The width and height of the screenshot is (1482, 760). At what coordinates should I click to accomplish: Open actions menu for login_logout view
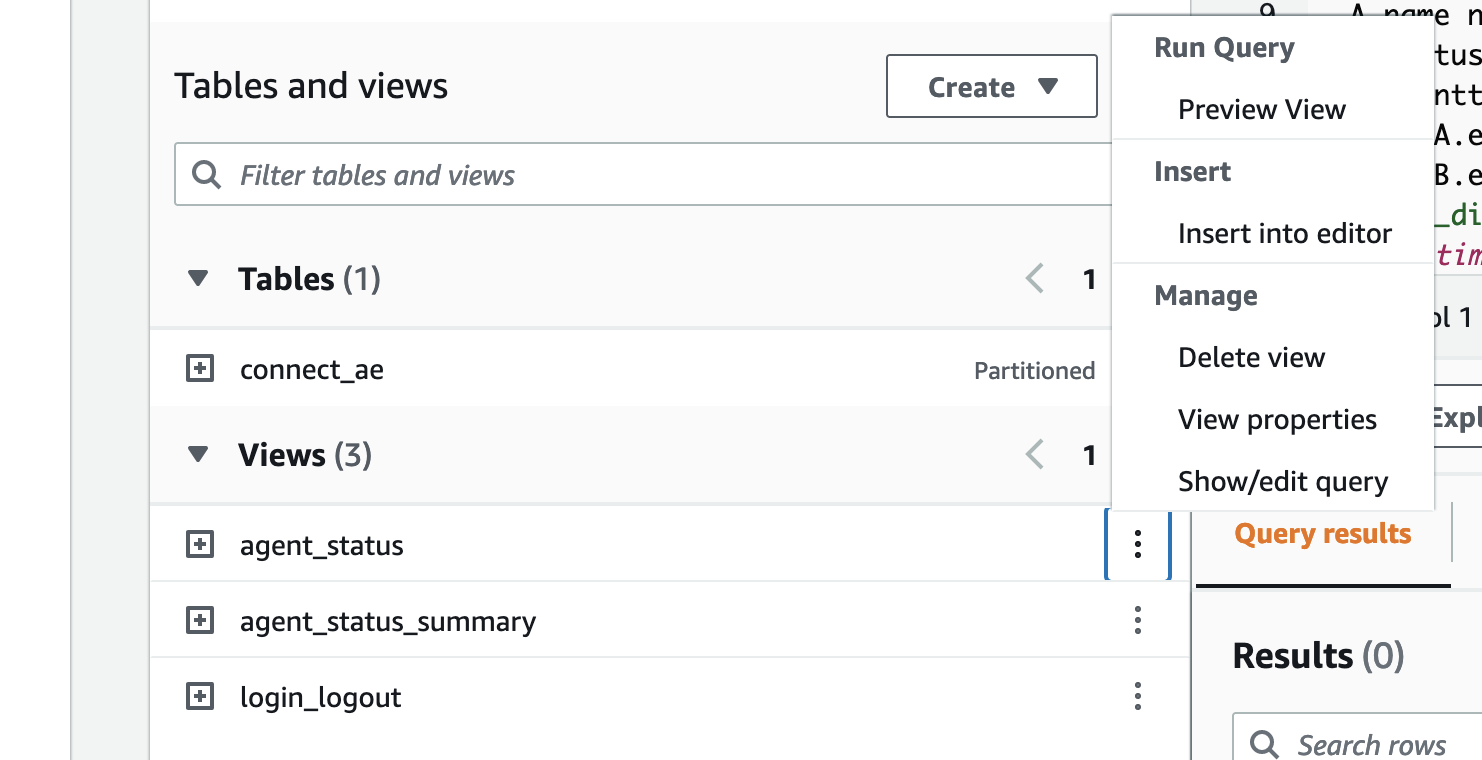pyautogui.click(x=1137, y=697)
